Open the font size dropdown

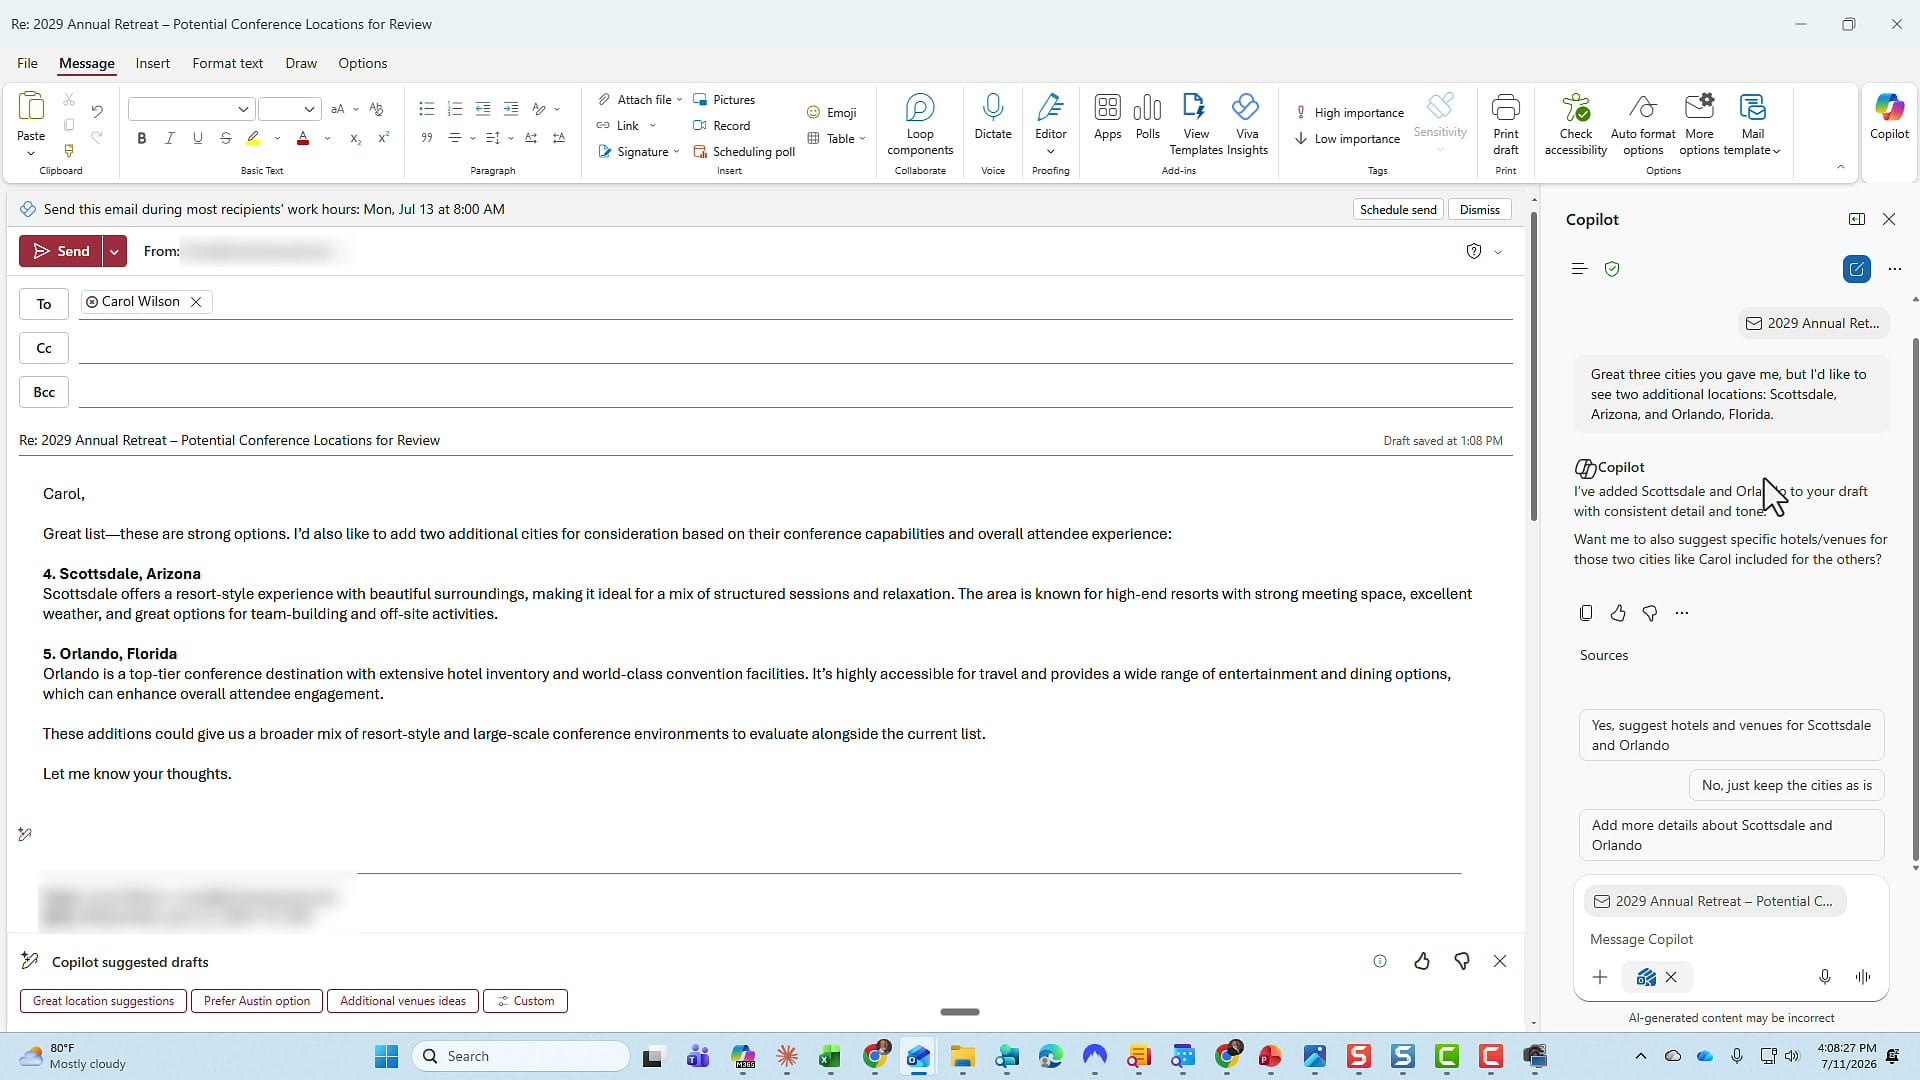[x=310, y=109]
